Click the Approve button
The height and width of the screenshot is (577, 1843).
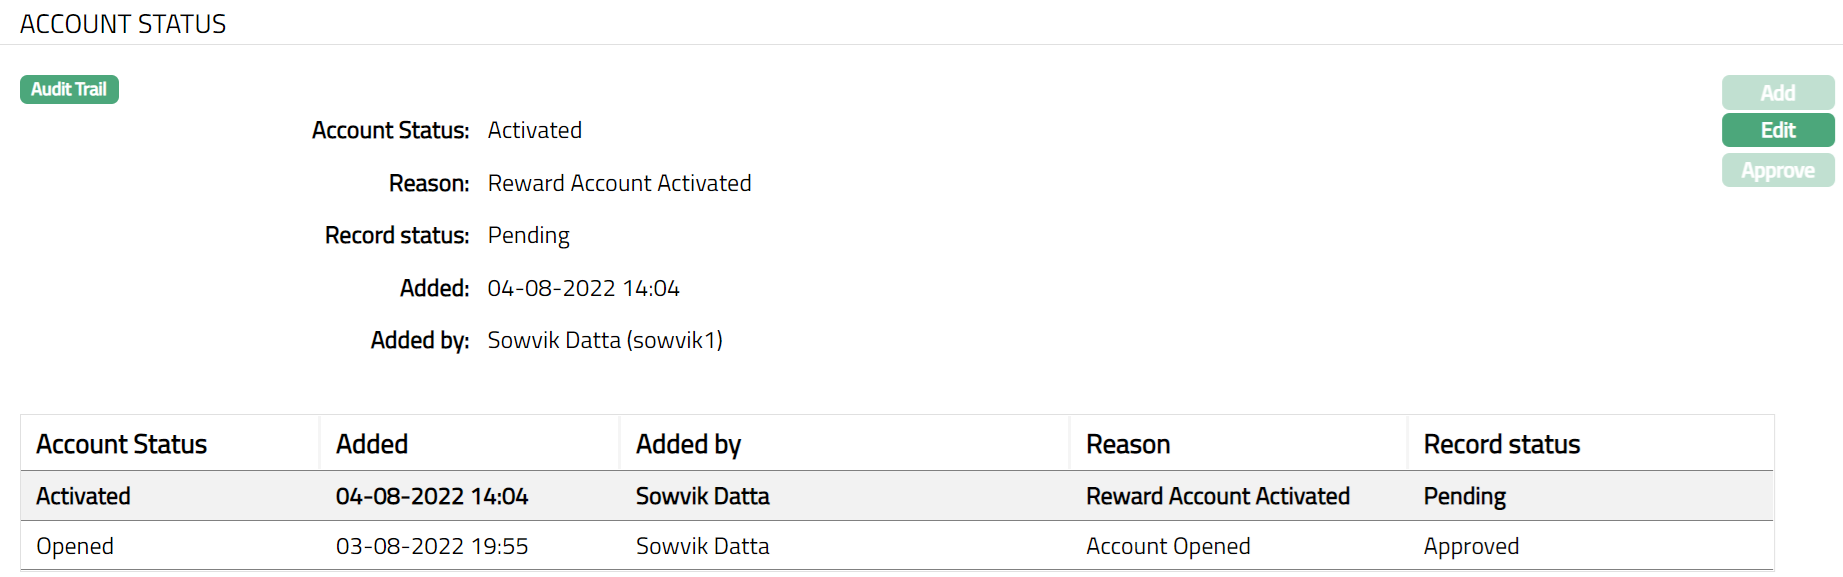pyautogui.click(x=1777, y=171)
